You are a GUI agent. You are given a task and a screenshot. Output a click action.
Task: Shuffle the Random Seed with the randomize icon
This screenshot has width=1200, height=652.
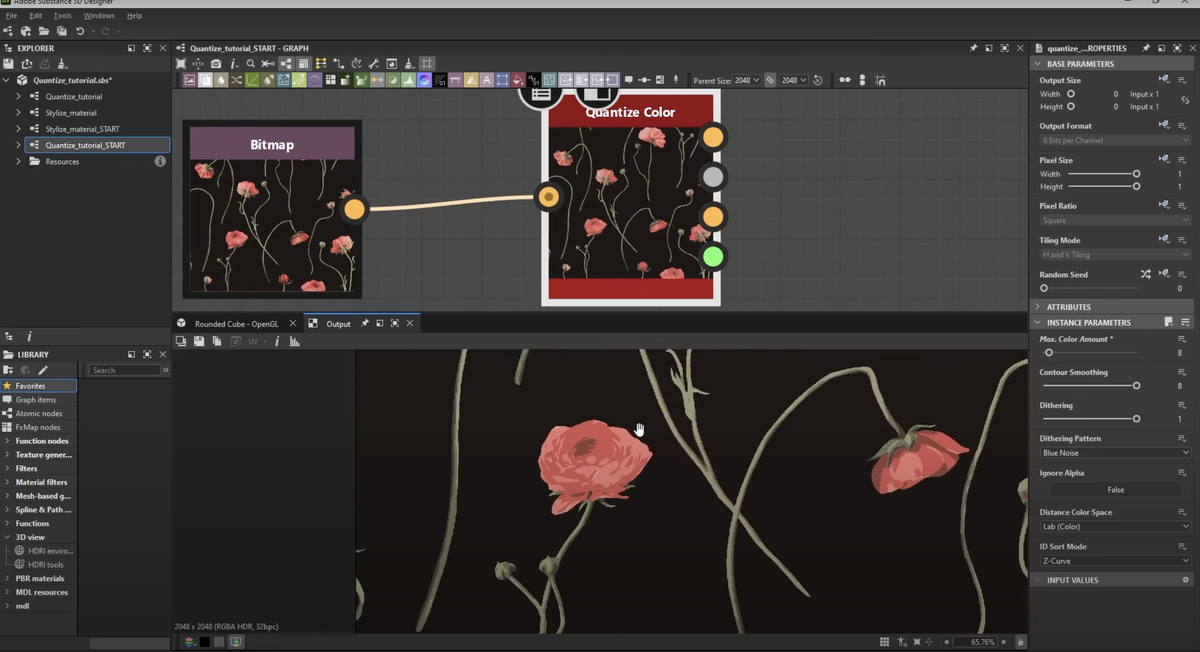pyautogui.click(x=1146, y=273)
